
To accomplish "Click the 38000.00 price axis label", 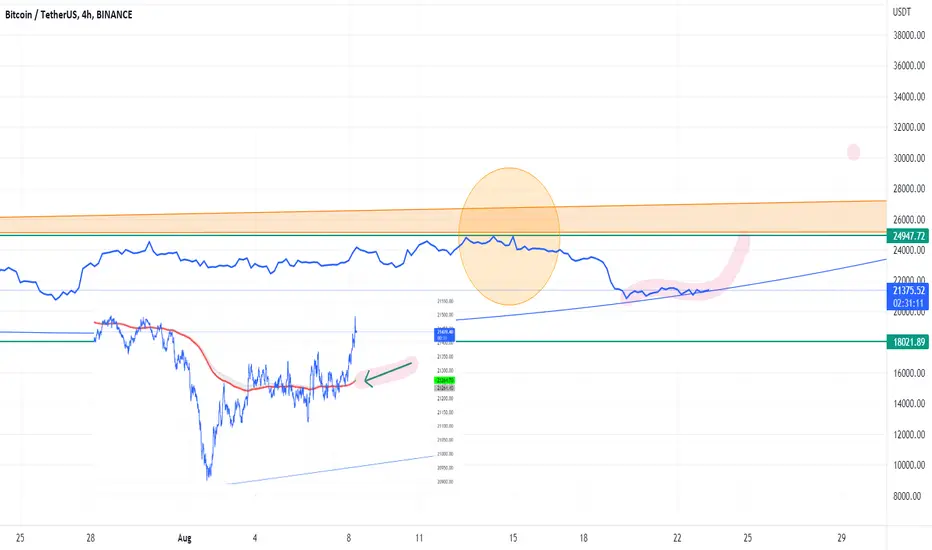I will point(909,35).
